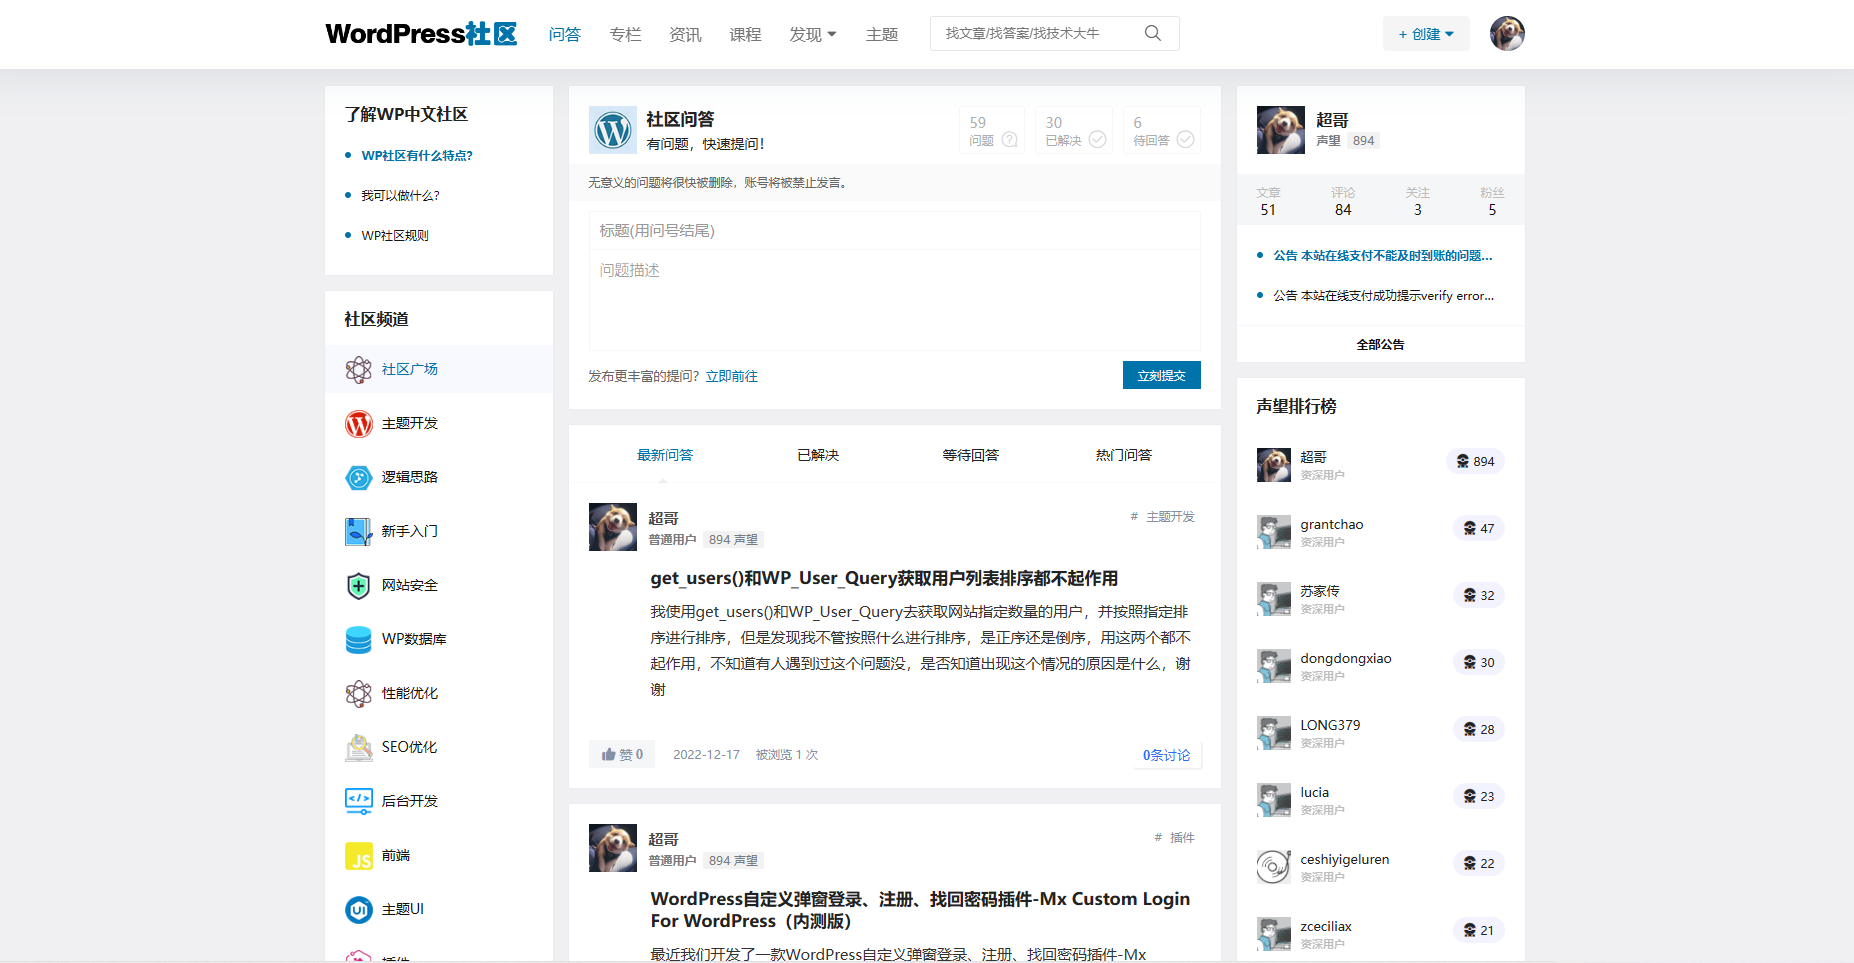Image resolution: width=1854 pixels, height=963 pixels.
Task: Open the 新手入门 channel icon
Action: (358, 532)
